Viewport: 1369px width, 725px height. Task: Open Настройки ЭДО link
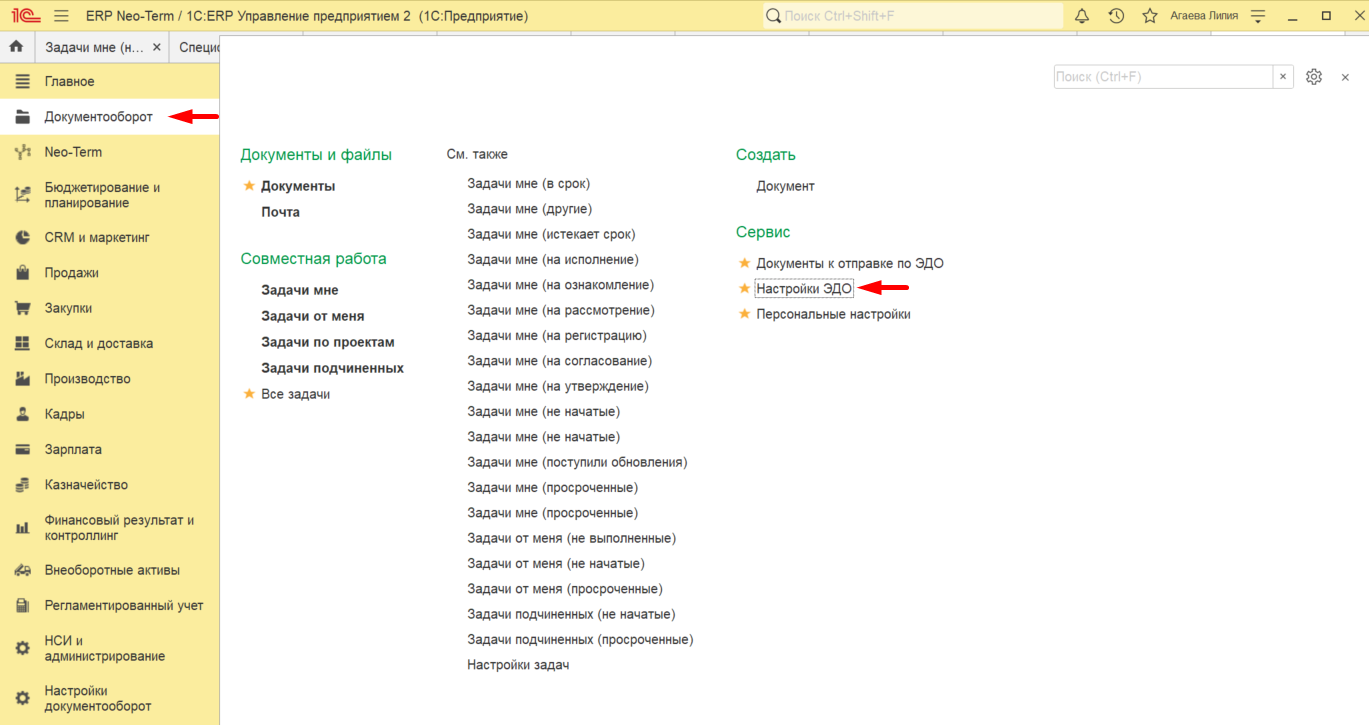(804, 288)
